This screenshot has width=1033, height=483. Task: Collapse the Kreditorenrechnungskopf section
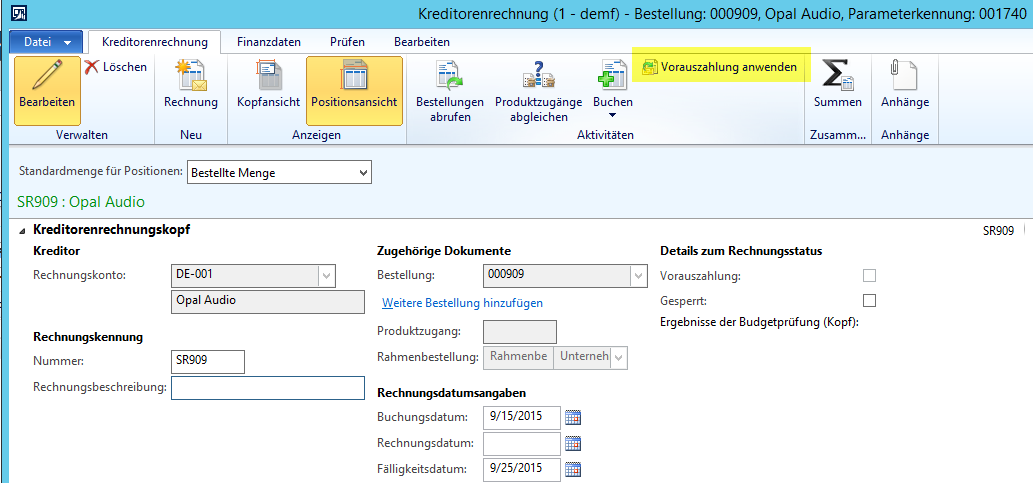(x=23, y=230)
